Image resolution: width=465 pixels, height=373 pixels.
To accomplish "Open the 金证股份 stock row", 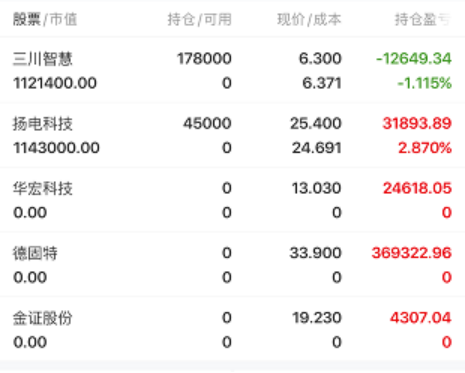I will [232, 329].
